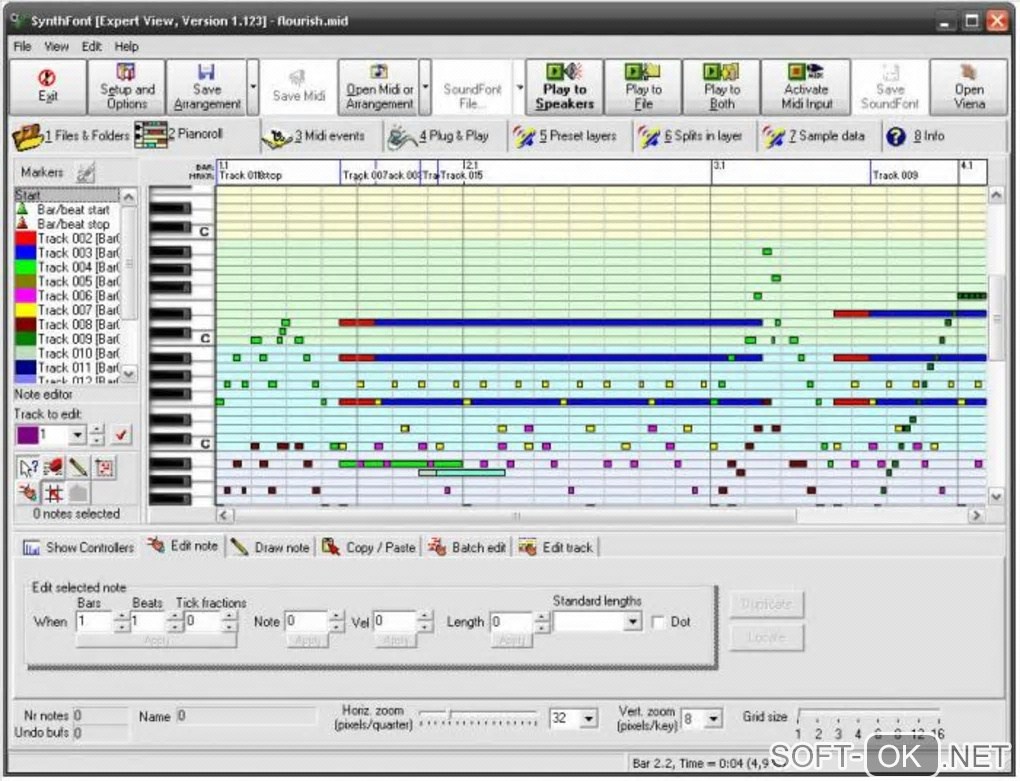Expand the SoundFont File dropdown arrow

(519, 87)
